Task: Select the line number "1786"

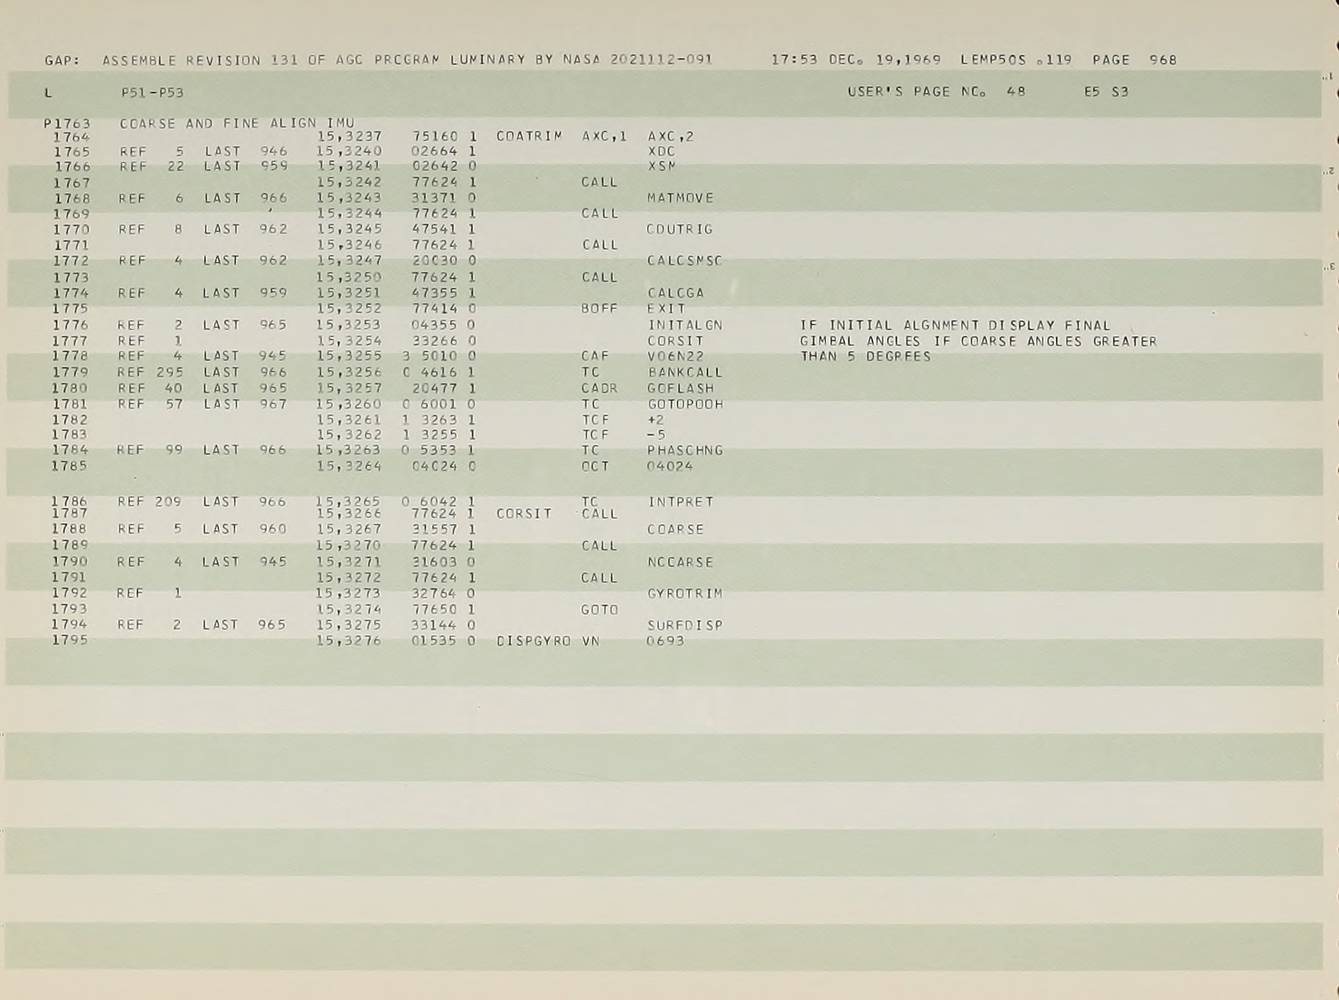Action: (70, 502)
